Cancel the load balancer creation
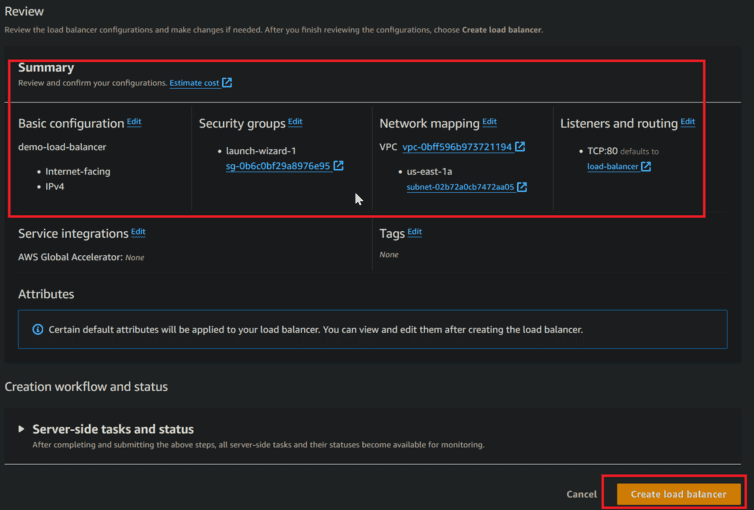The height and width of the screenshot is (510, 754). click(581, 494)
